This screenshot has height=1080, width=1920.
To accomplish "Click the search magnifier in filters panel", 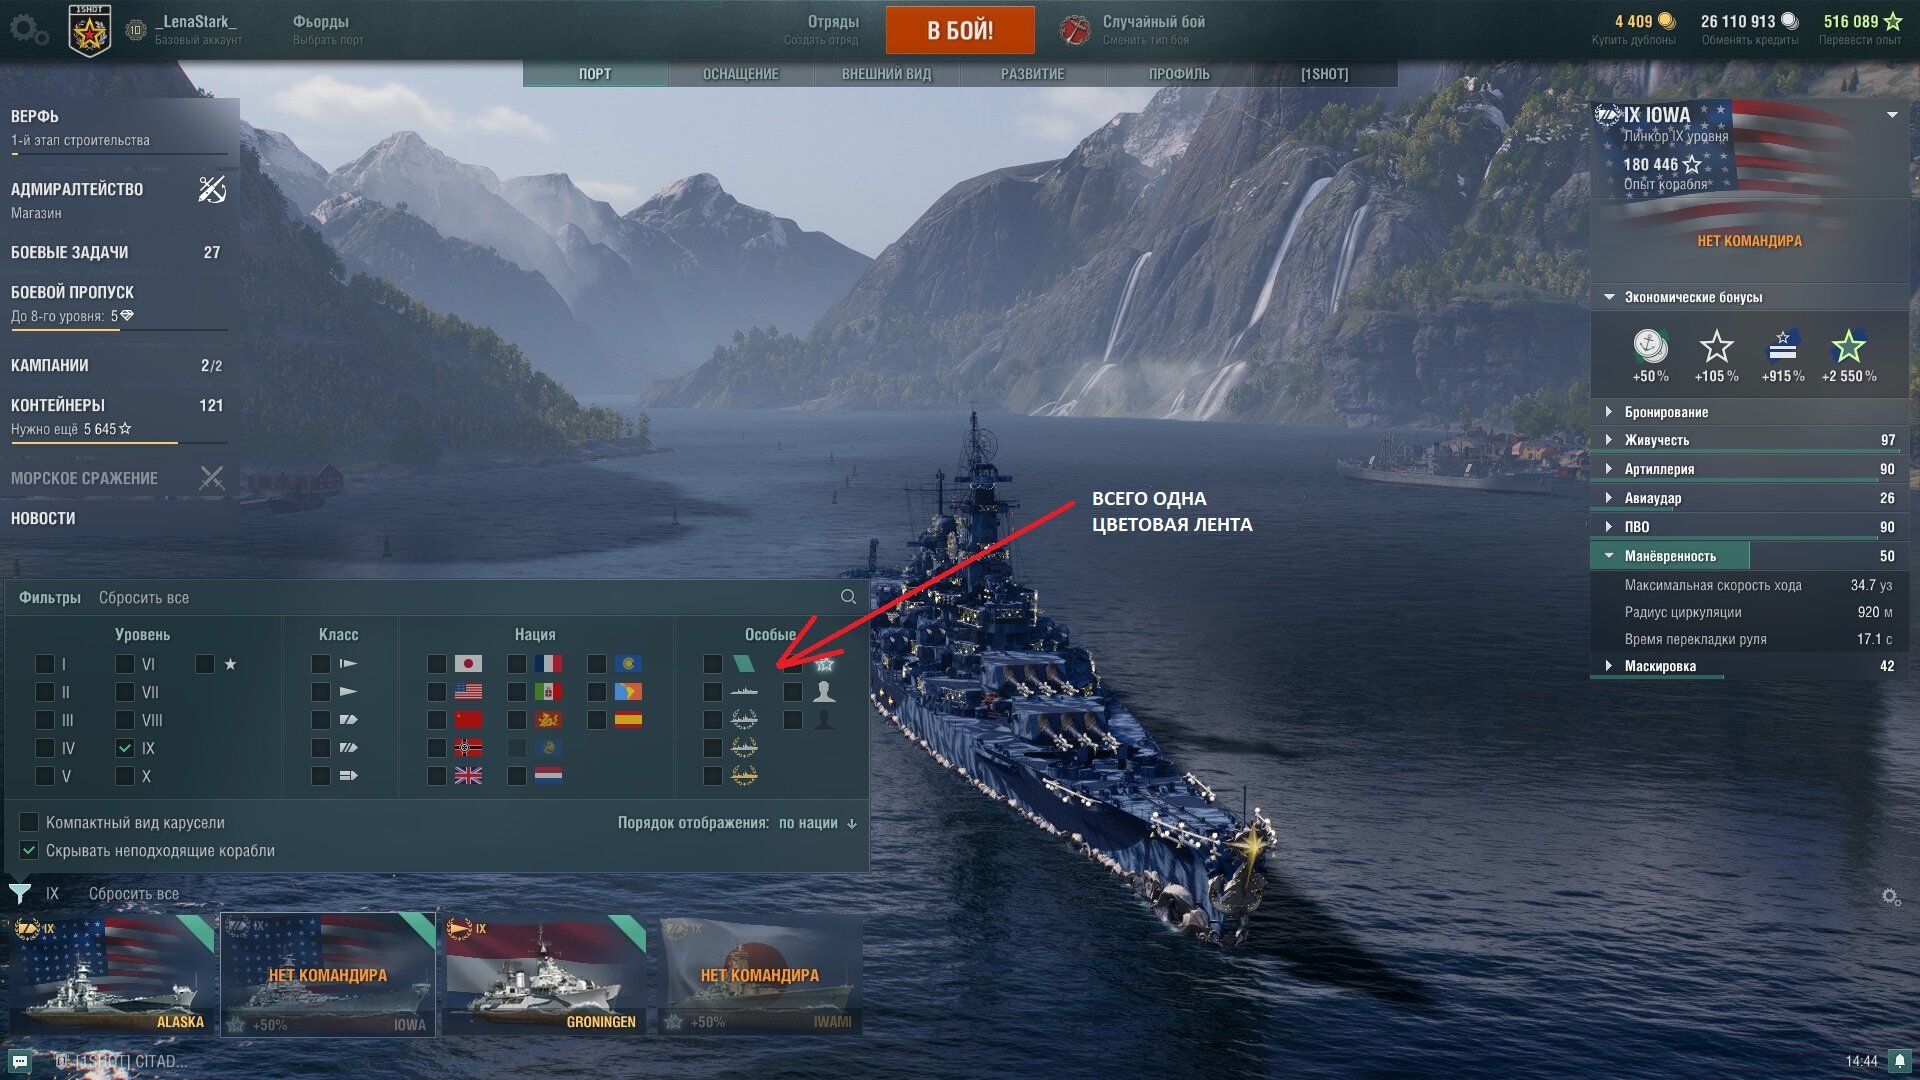I will (848, 597).
